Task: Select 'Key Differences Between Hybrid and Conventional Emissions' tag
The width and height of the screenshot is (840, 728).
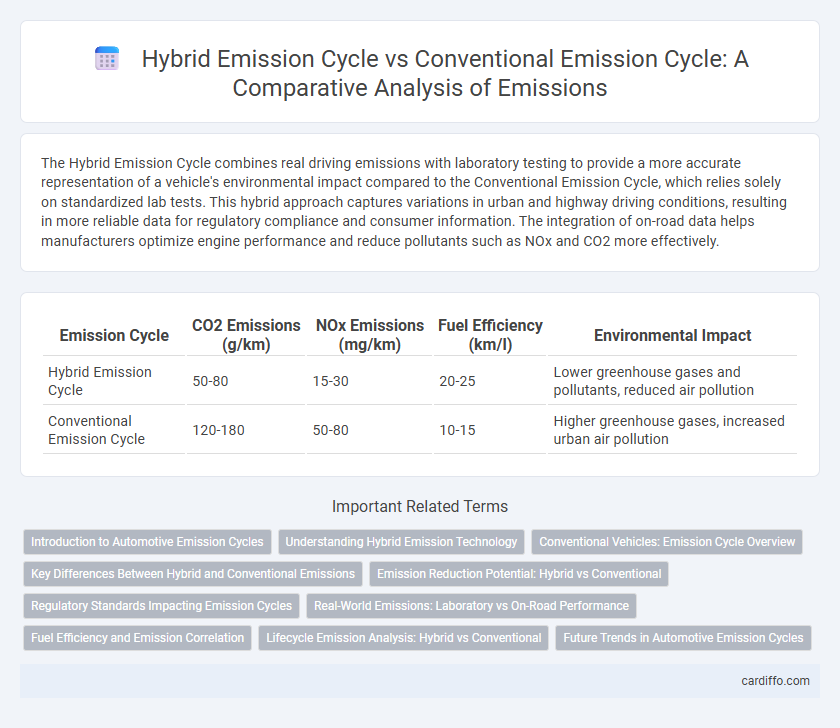Action: 193,574
